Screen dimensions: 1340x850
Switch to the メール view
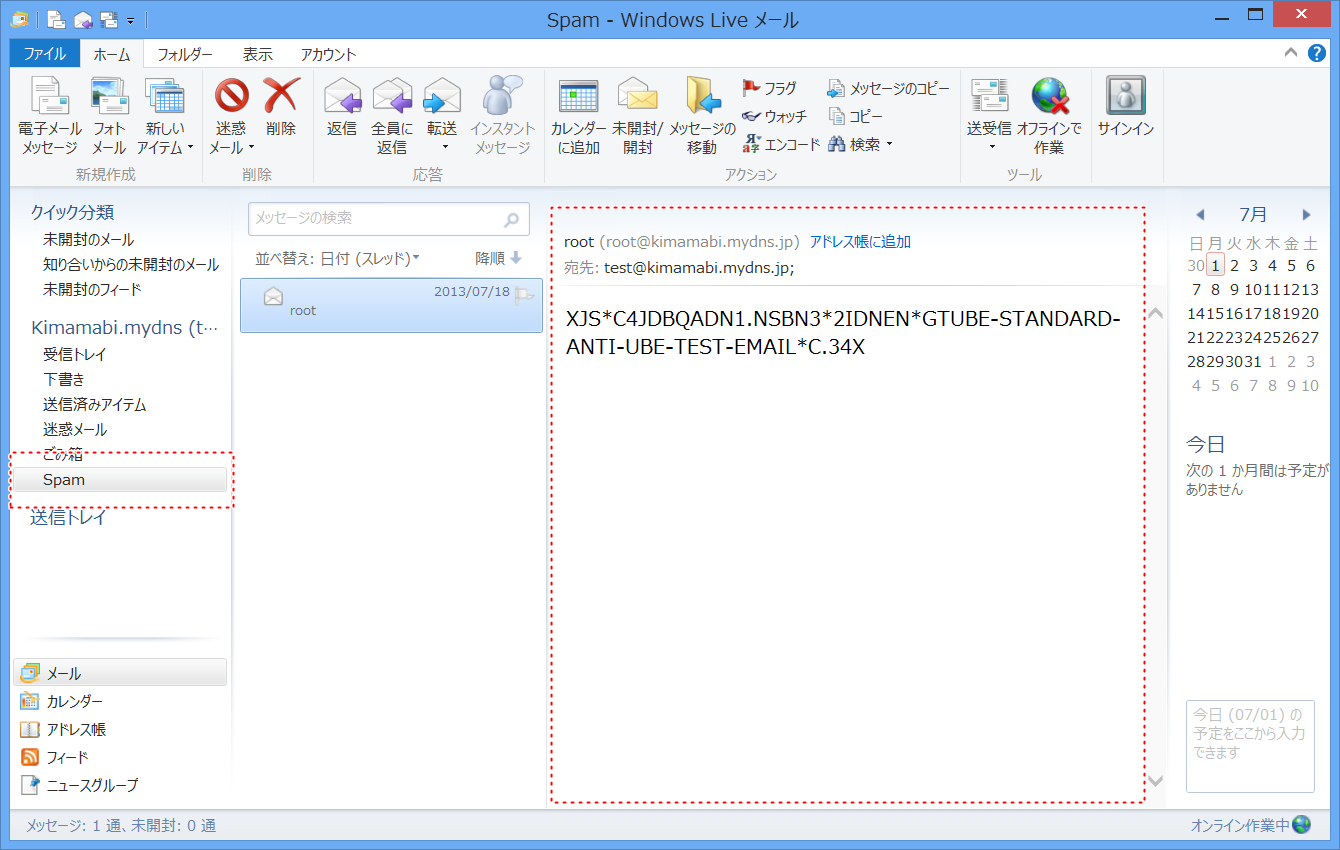point(120,673)
